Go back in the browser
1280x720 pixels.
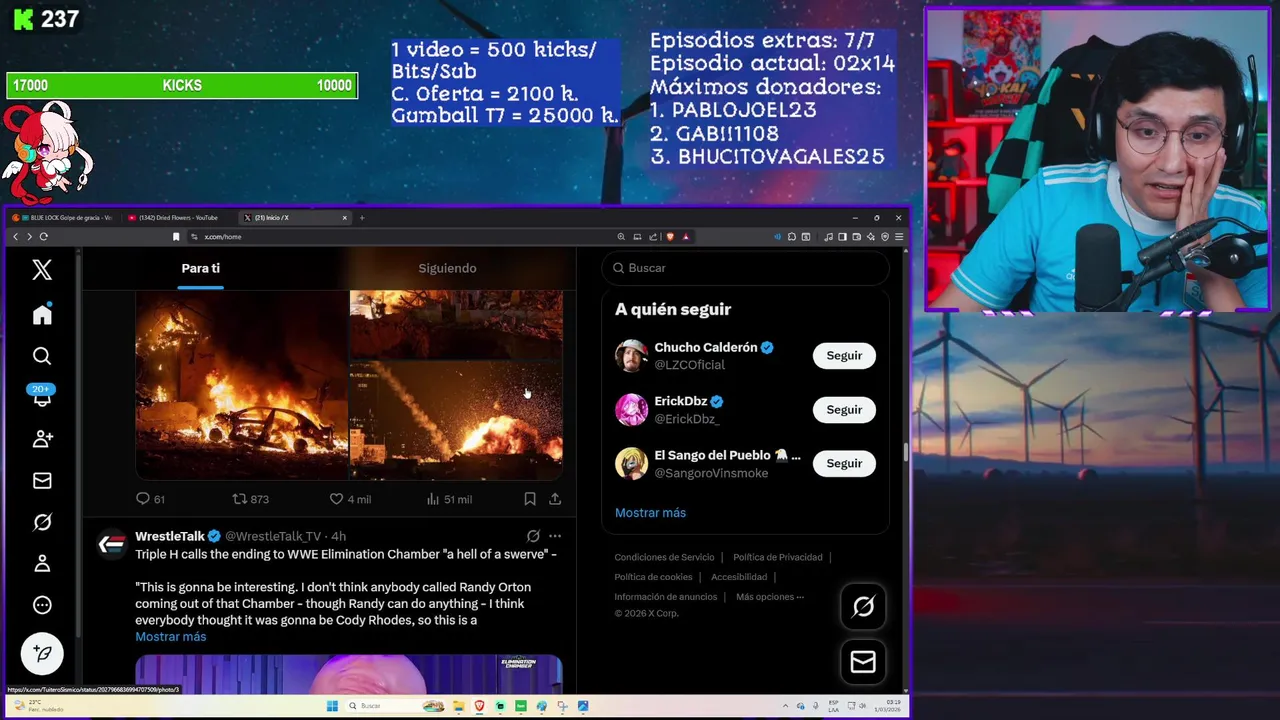click(x=15, y=237)
